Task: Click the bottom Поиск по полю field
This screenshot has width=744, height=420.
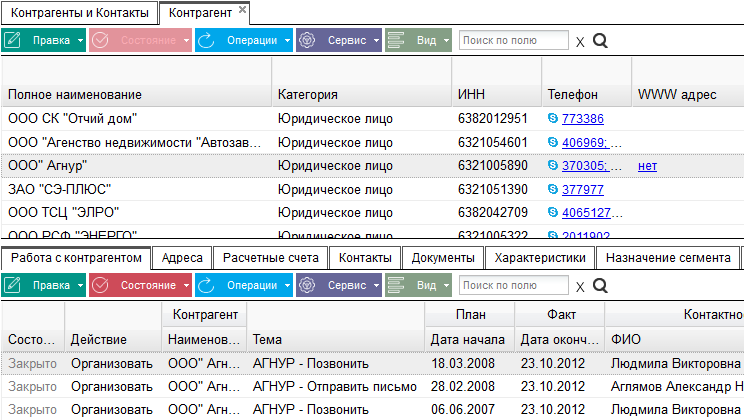Action: (x=513, y=285)
